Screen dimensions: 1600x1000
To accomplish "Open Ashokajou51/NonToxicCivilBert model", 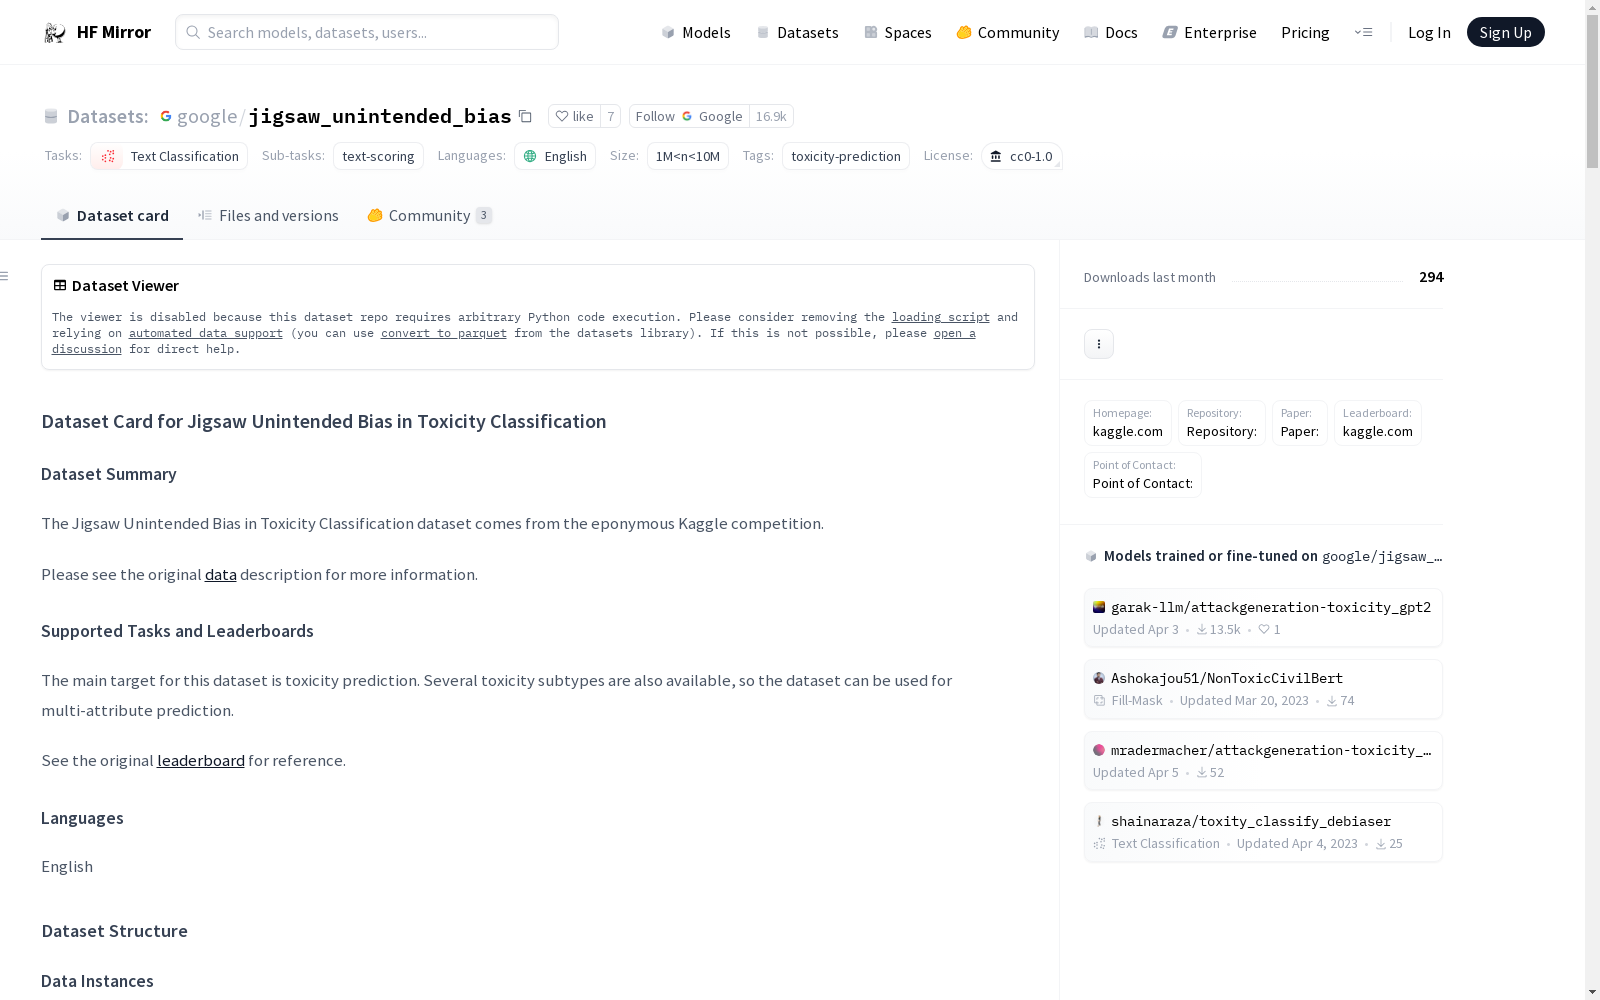I will pos(1263,689).
